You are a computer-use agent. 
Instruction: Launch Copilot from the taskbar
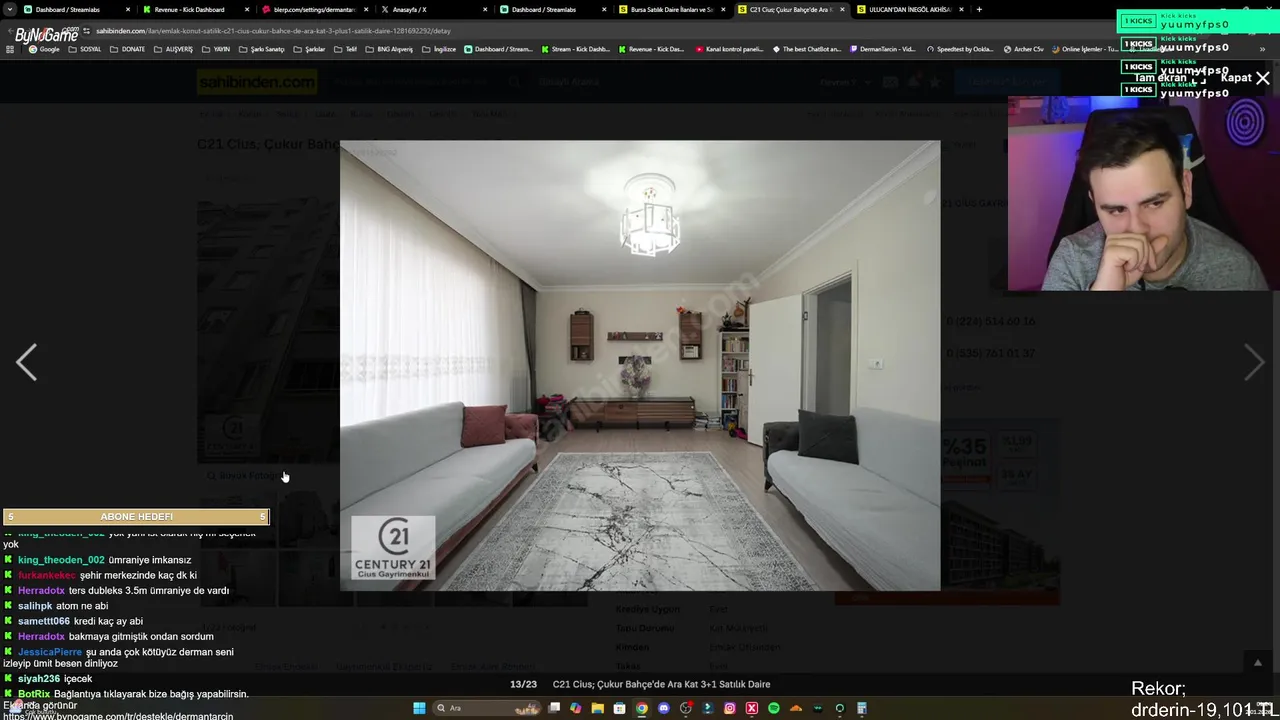coord(575,708)
